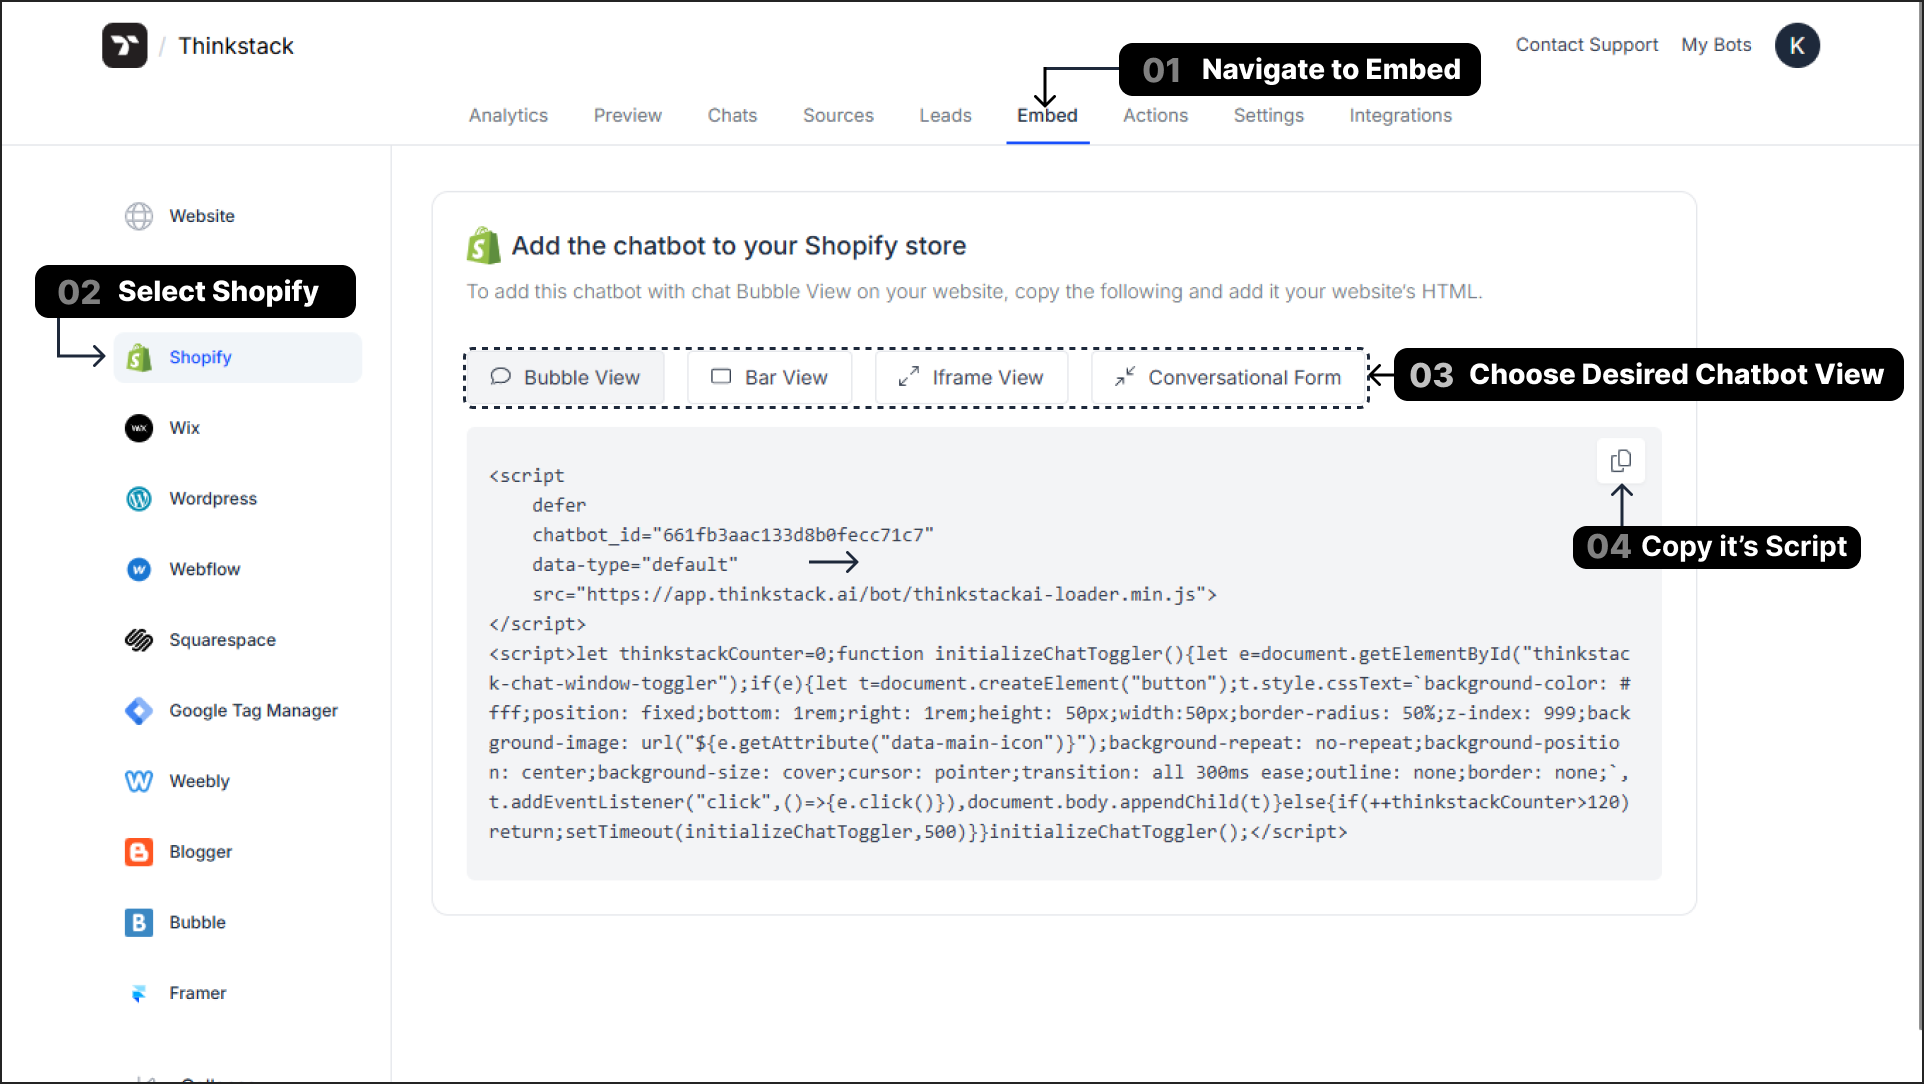The width and height of the screenshot is (1924, 1084).
Task: Open My Bots menu
Action: (1718, 45)
